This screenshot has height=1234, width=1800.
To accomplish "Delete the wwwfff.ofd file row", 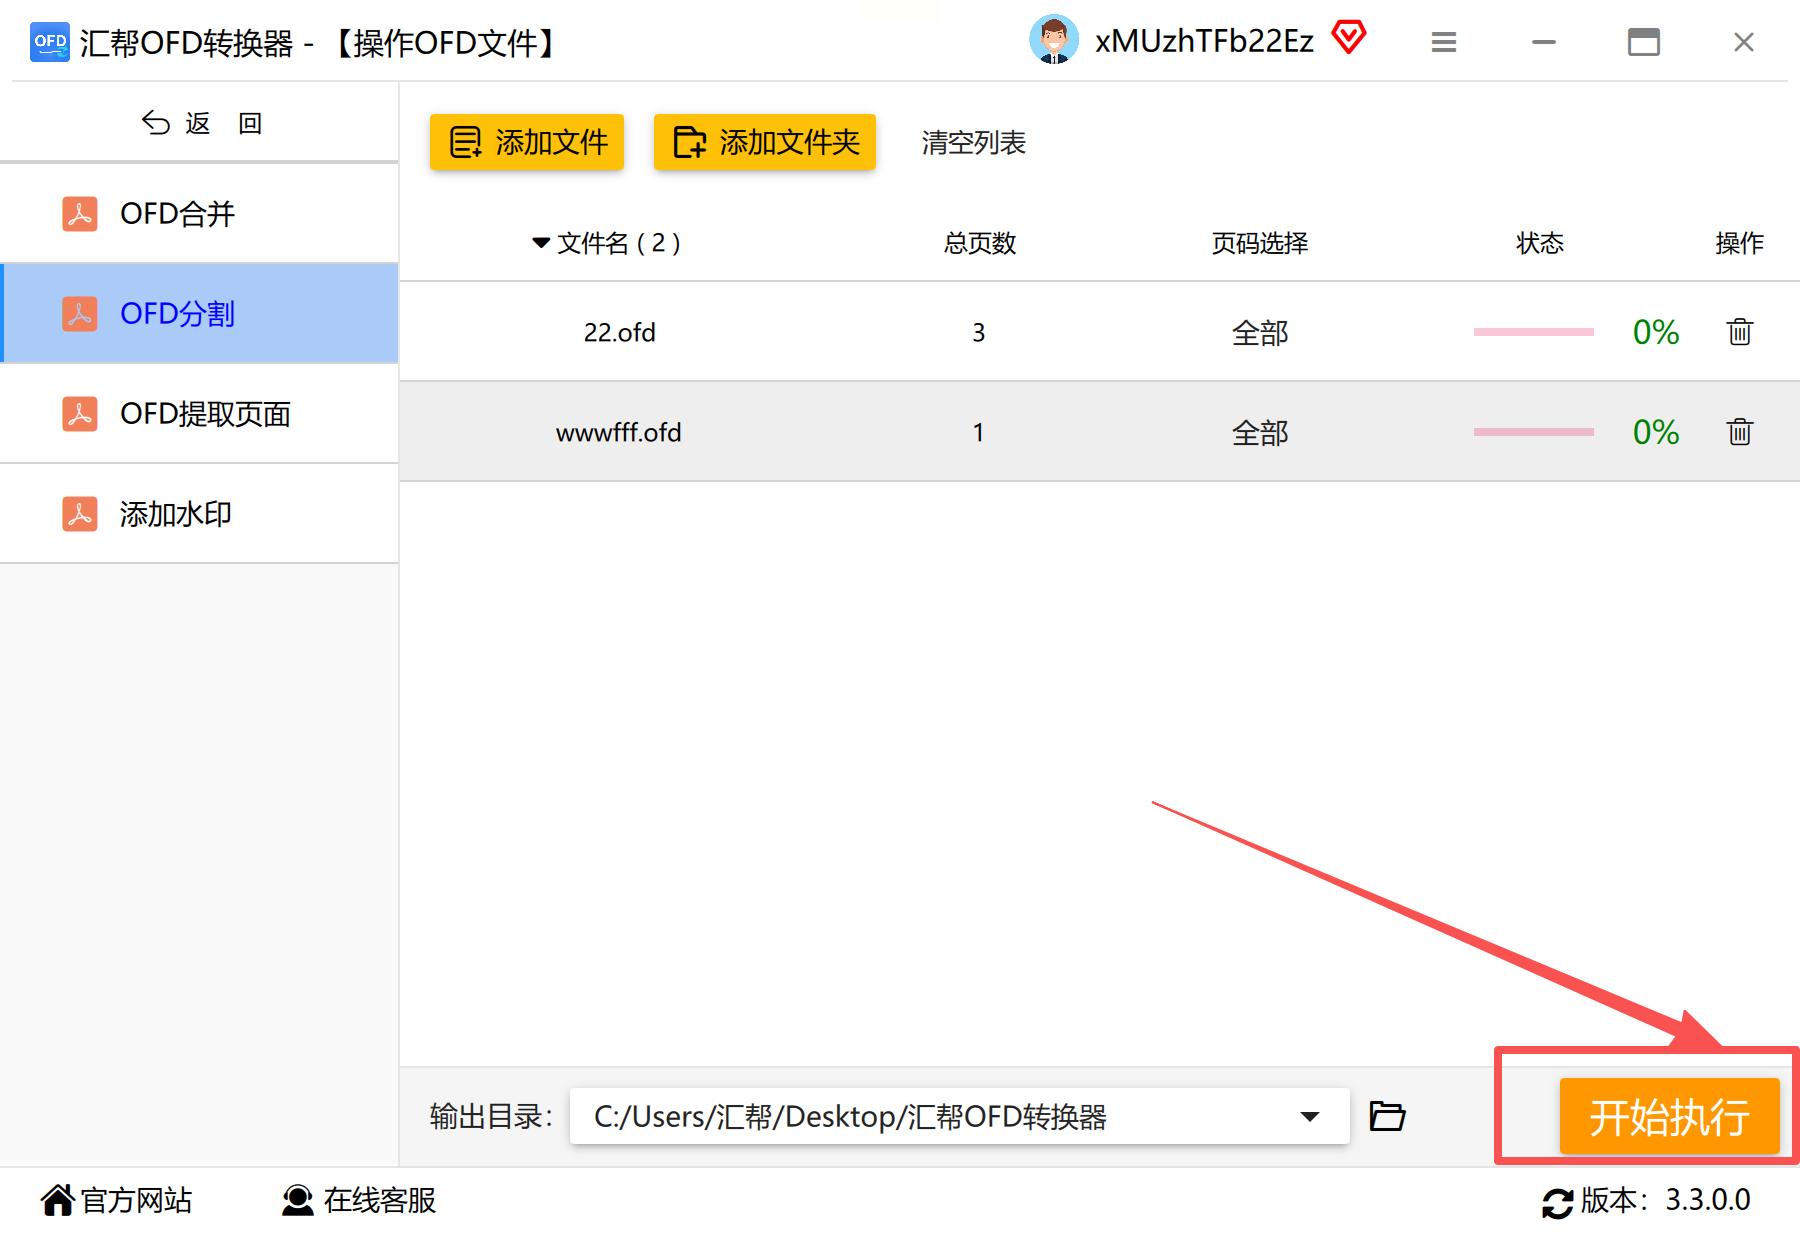I will (x=1739, y=432).
